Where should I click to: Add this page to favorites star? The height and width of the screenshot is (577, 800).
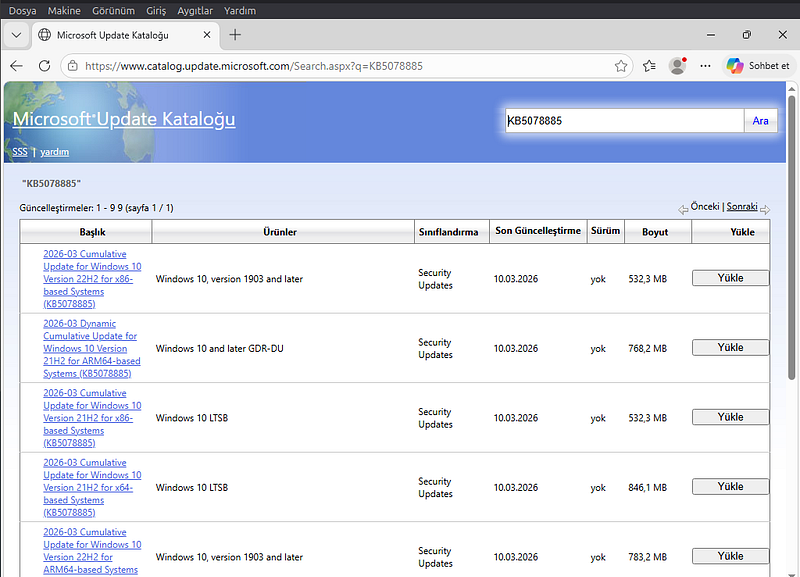coord(620,66)
